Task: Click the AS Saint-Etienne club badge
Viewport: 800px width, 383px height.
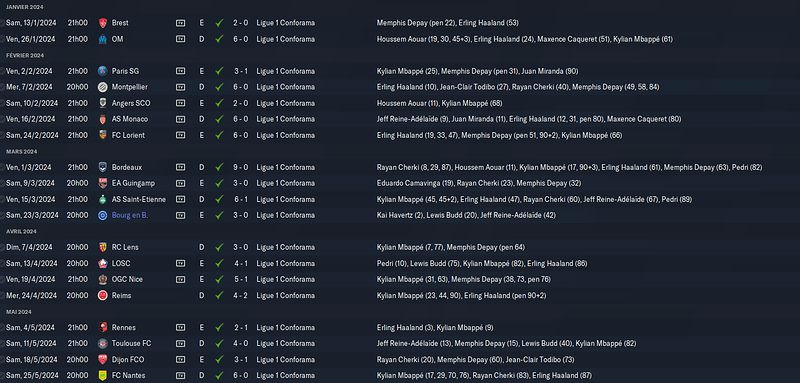Action: [103, 199]
